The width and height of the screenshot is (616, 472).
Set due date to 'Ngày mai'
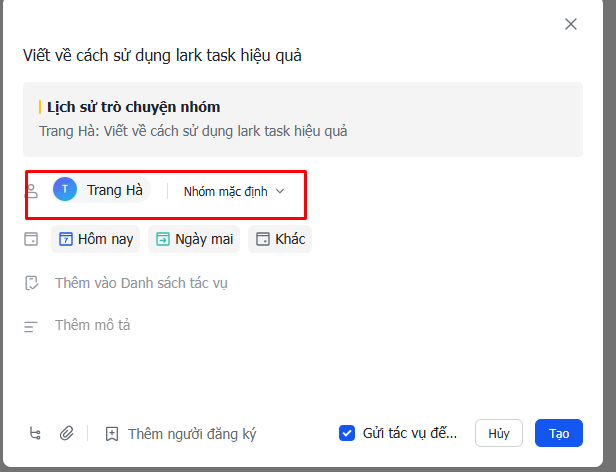click(194, 239)
